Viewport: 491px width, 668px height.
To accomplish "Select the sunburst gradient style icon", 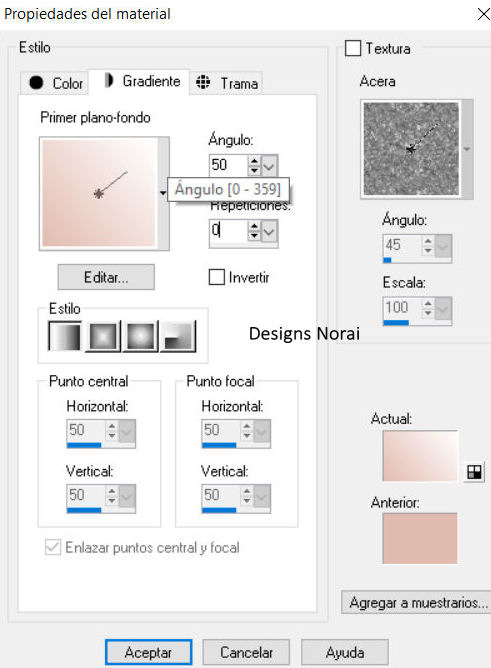I will click(x=140, y=336).
